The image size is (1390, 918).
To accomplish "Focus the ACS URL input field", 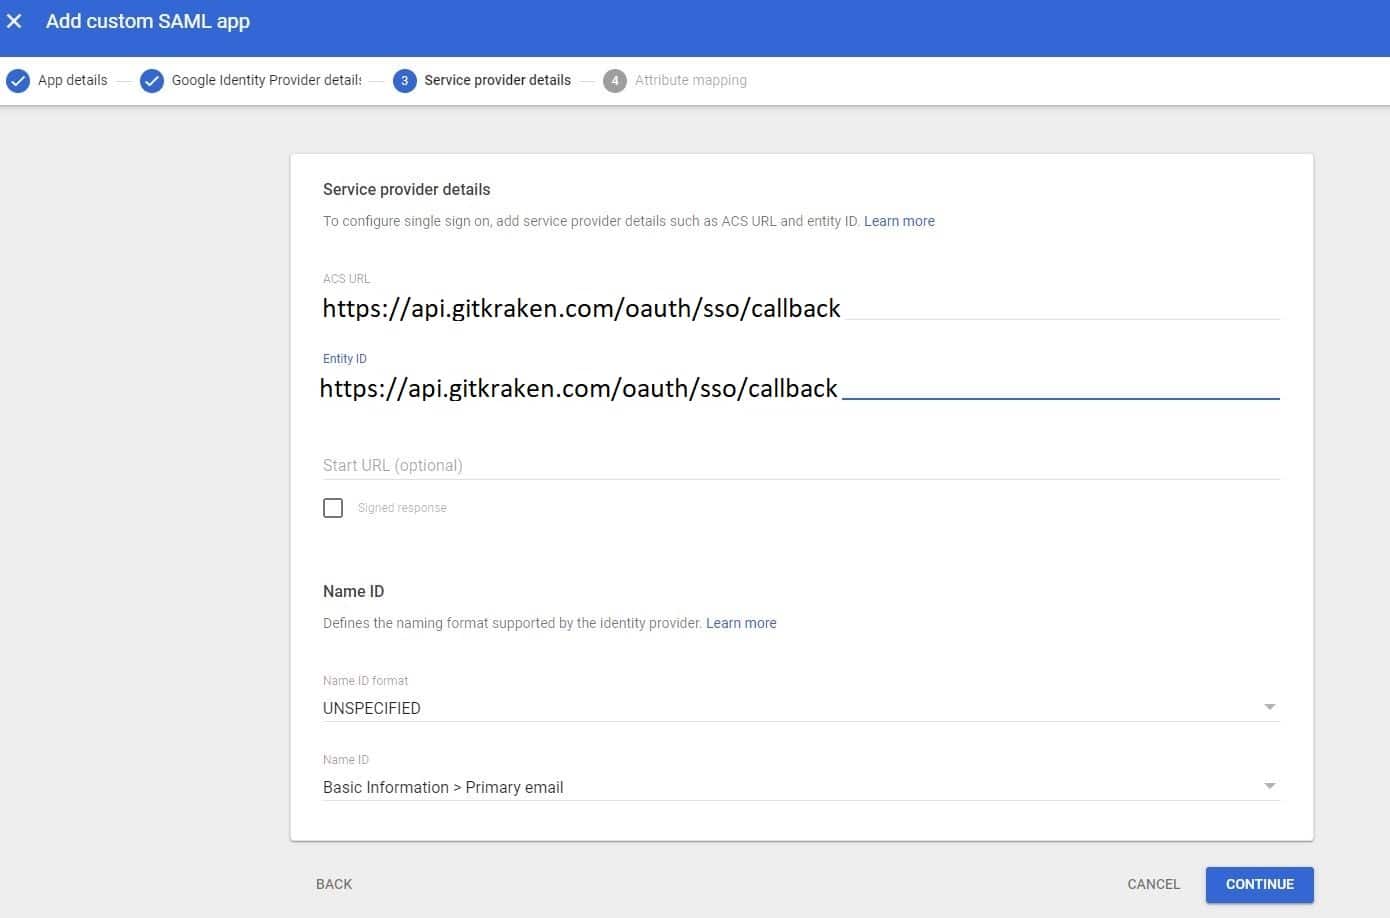I will (x=801, y=307).
